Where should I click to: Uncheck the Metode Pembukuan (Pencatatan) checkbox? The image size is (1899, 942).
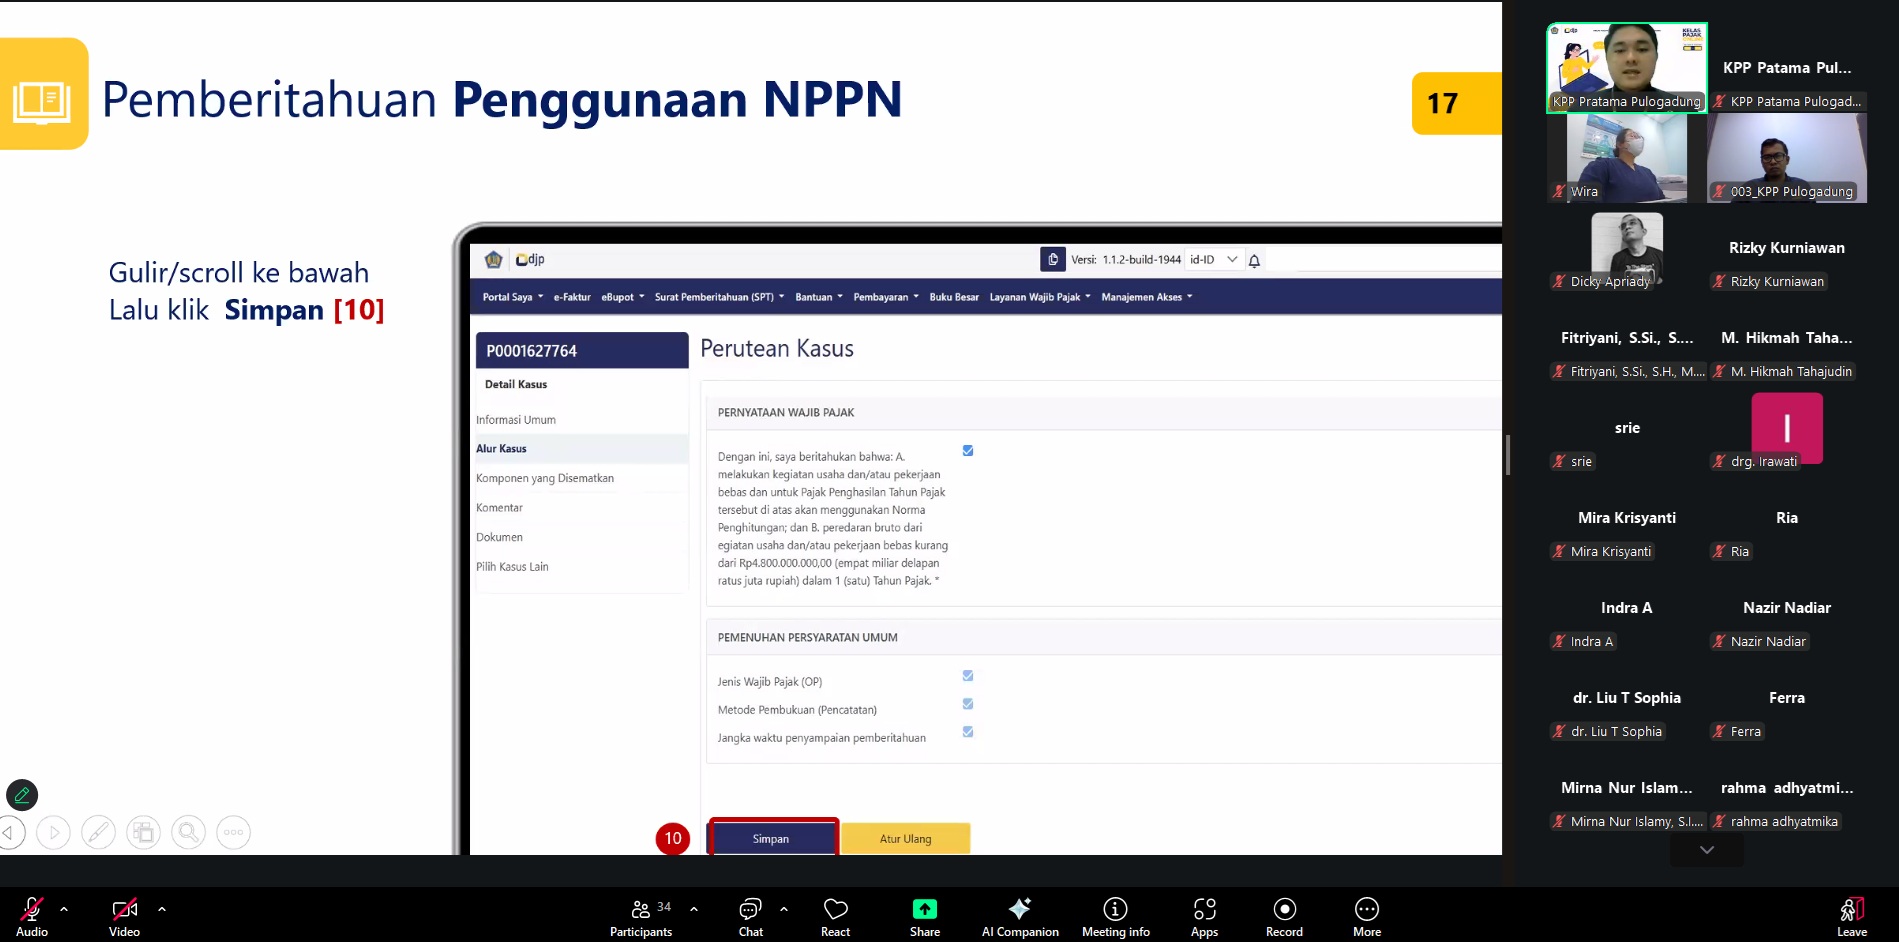coord(966,704)
